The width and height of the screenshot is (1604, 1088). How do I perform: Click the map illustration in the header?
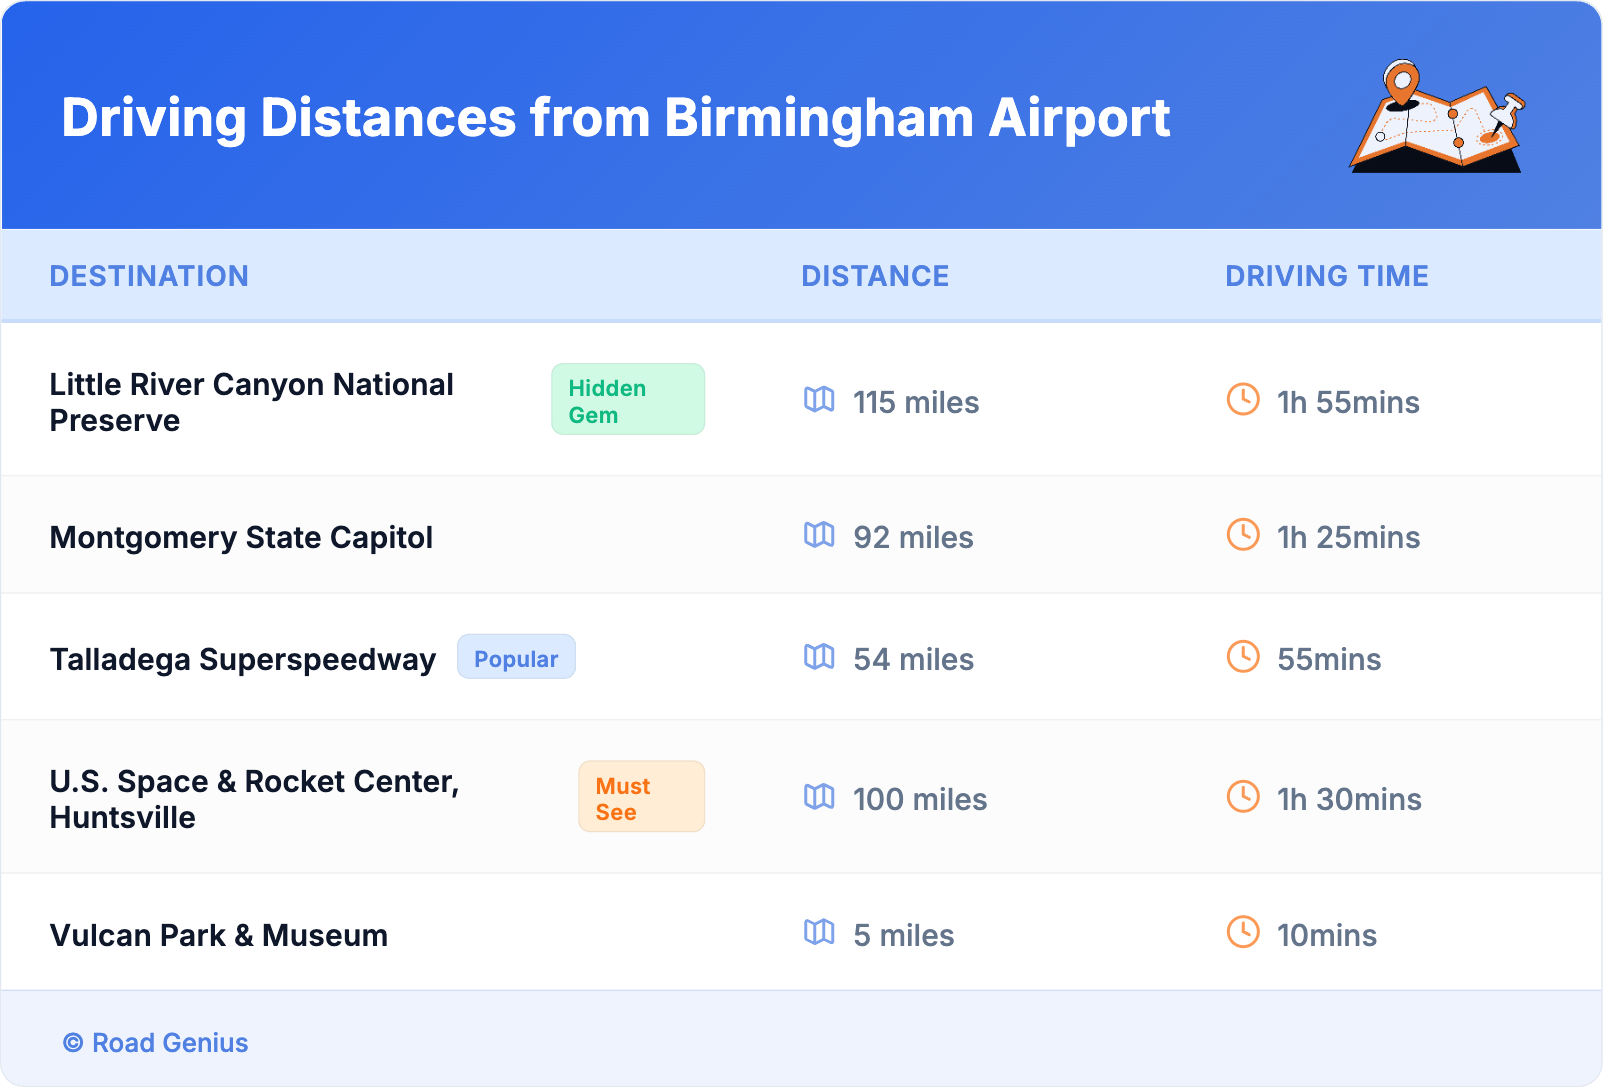click(1437, 117)
